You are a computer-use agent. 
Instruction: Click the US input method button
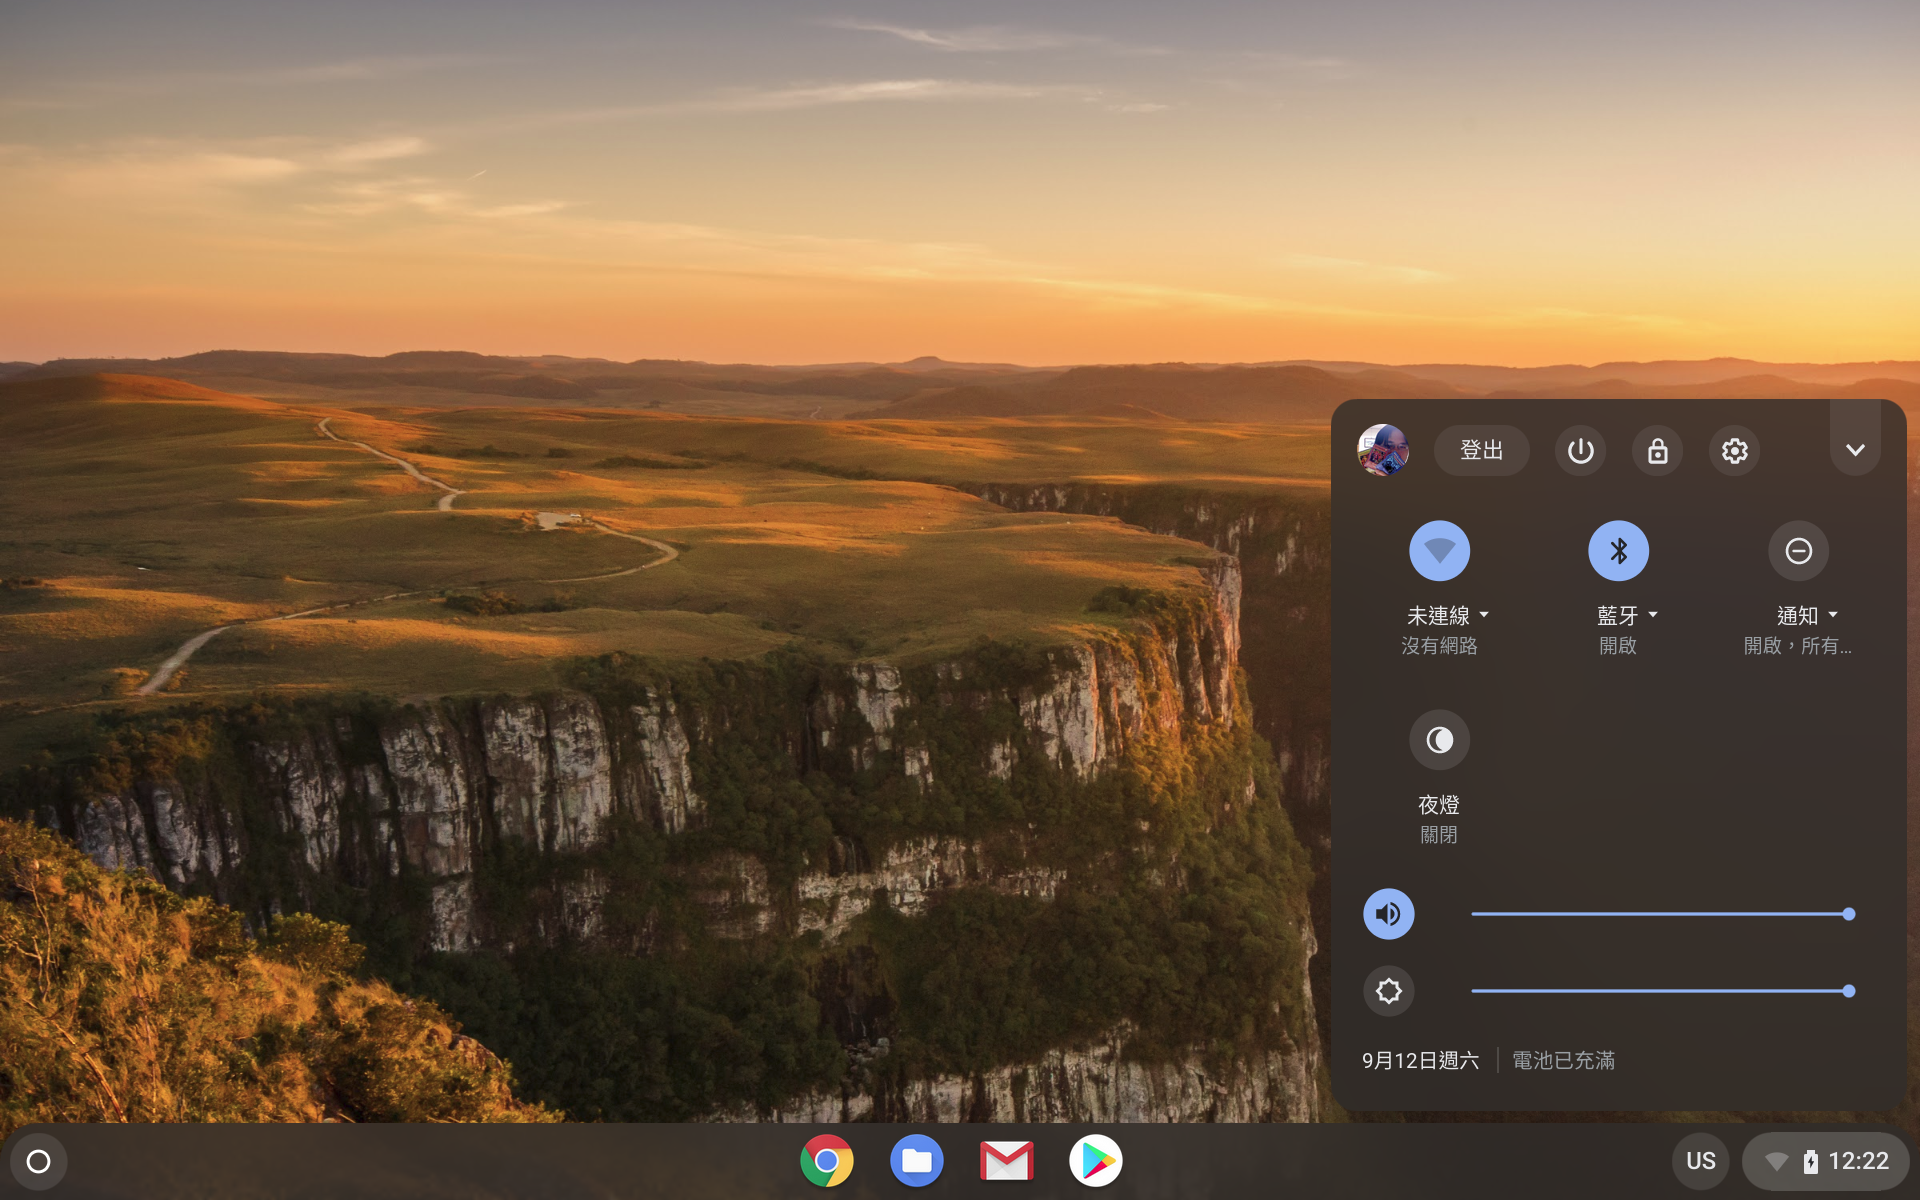coord(1700,1161)
